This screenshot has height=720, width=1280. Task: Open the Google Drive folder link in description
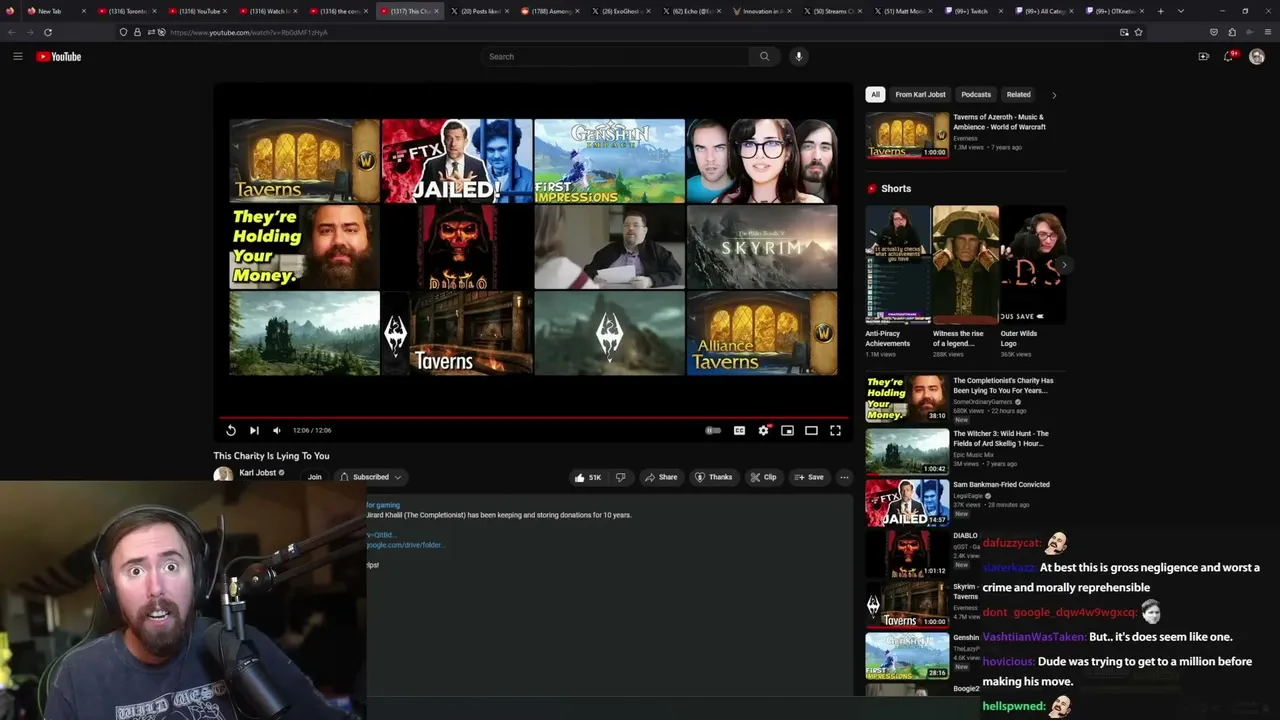coord(405,545)
